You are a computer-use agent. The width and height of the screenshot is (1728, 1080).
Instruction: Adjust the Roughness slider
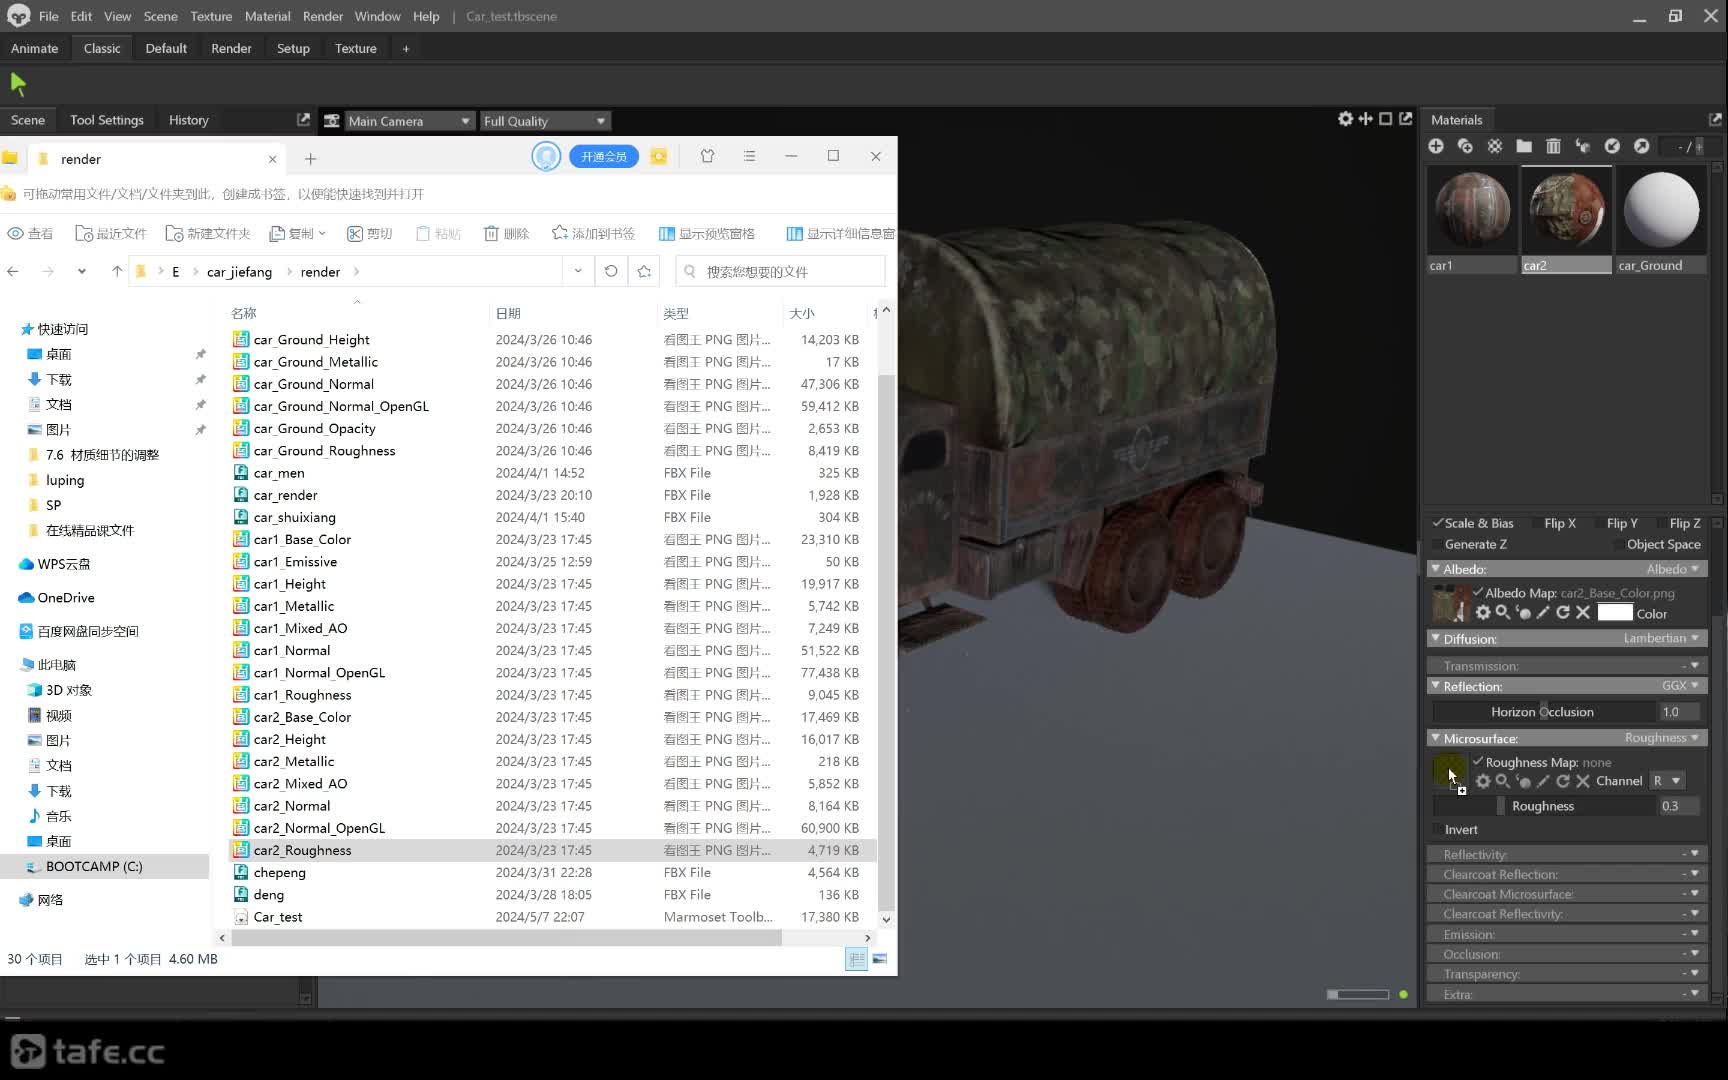1544,806
